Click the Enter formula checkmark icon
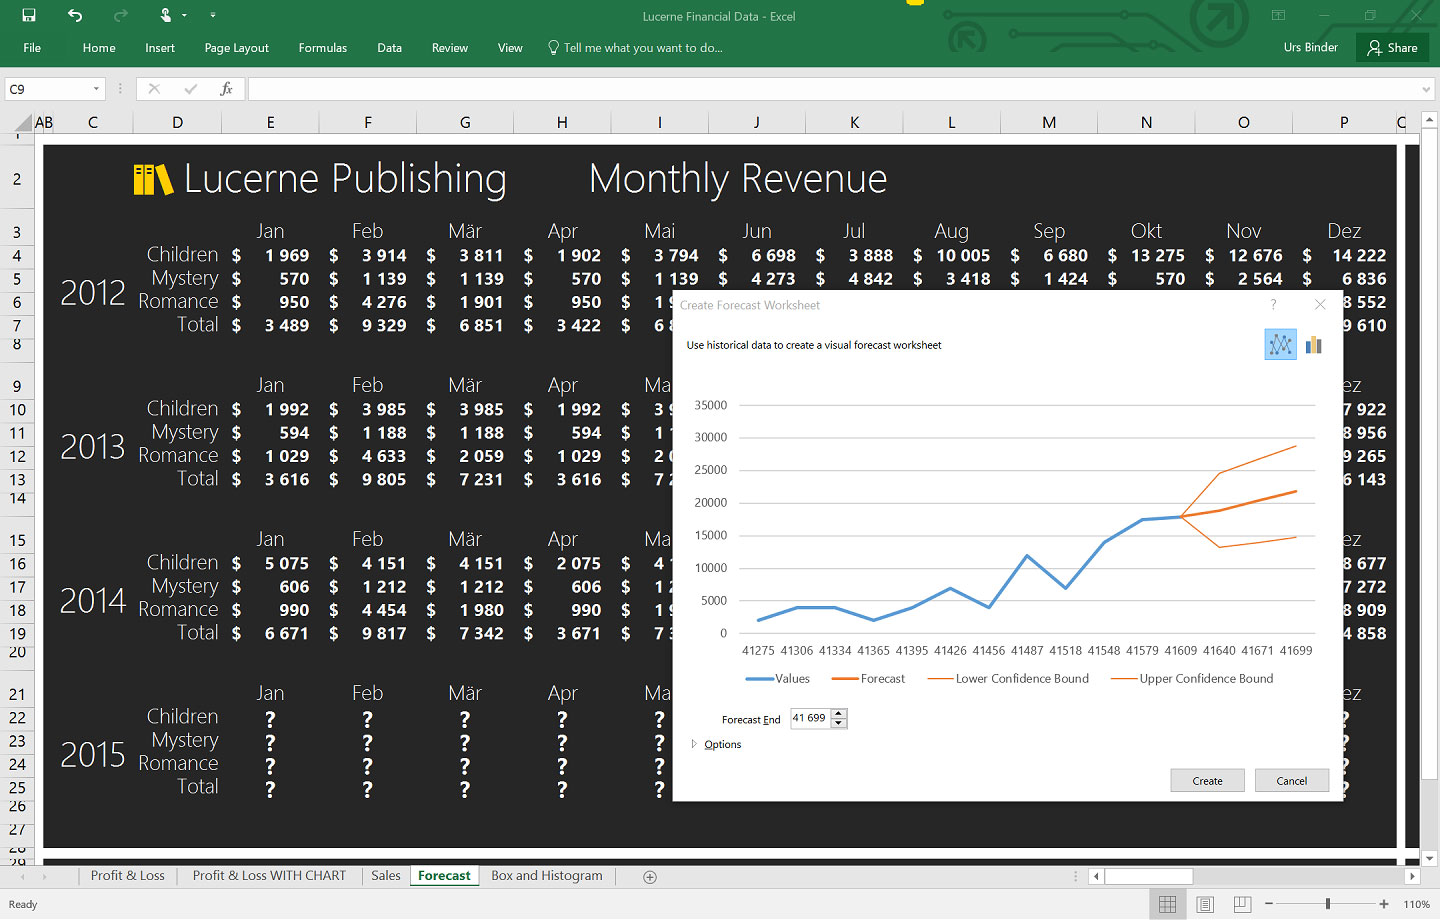The height and width of the screenshot is (920, 1440). click(x=190, y=89)
